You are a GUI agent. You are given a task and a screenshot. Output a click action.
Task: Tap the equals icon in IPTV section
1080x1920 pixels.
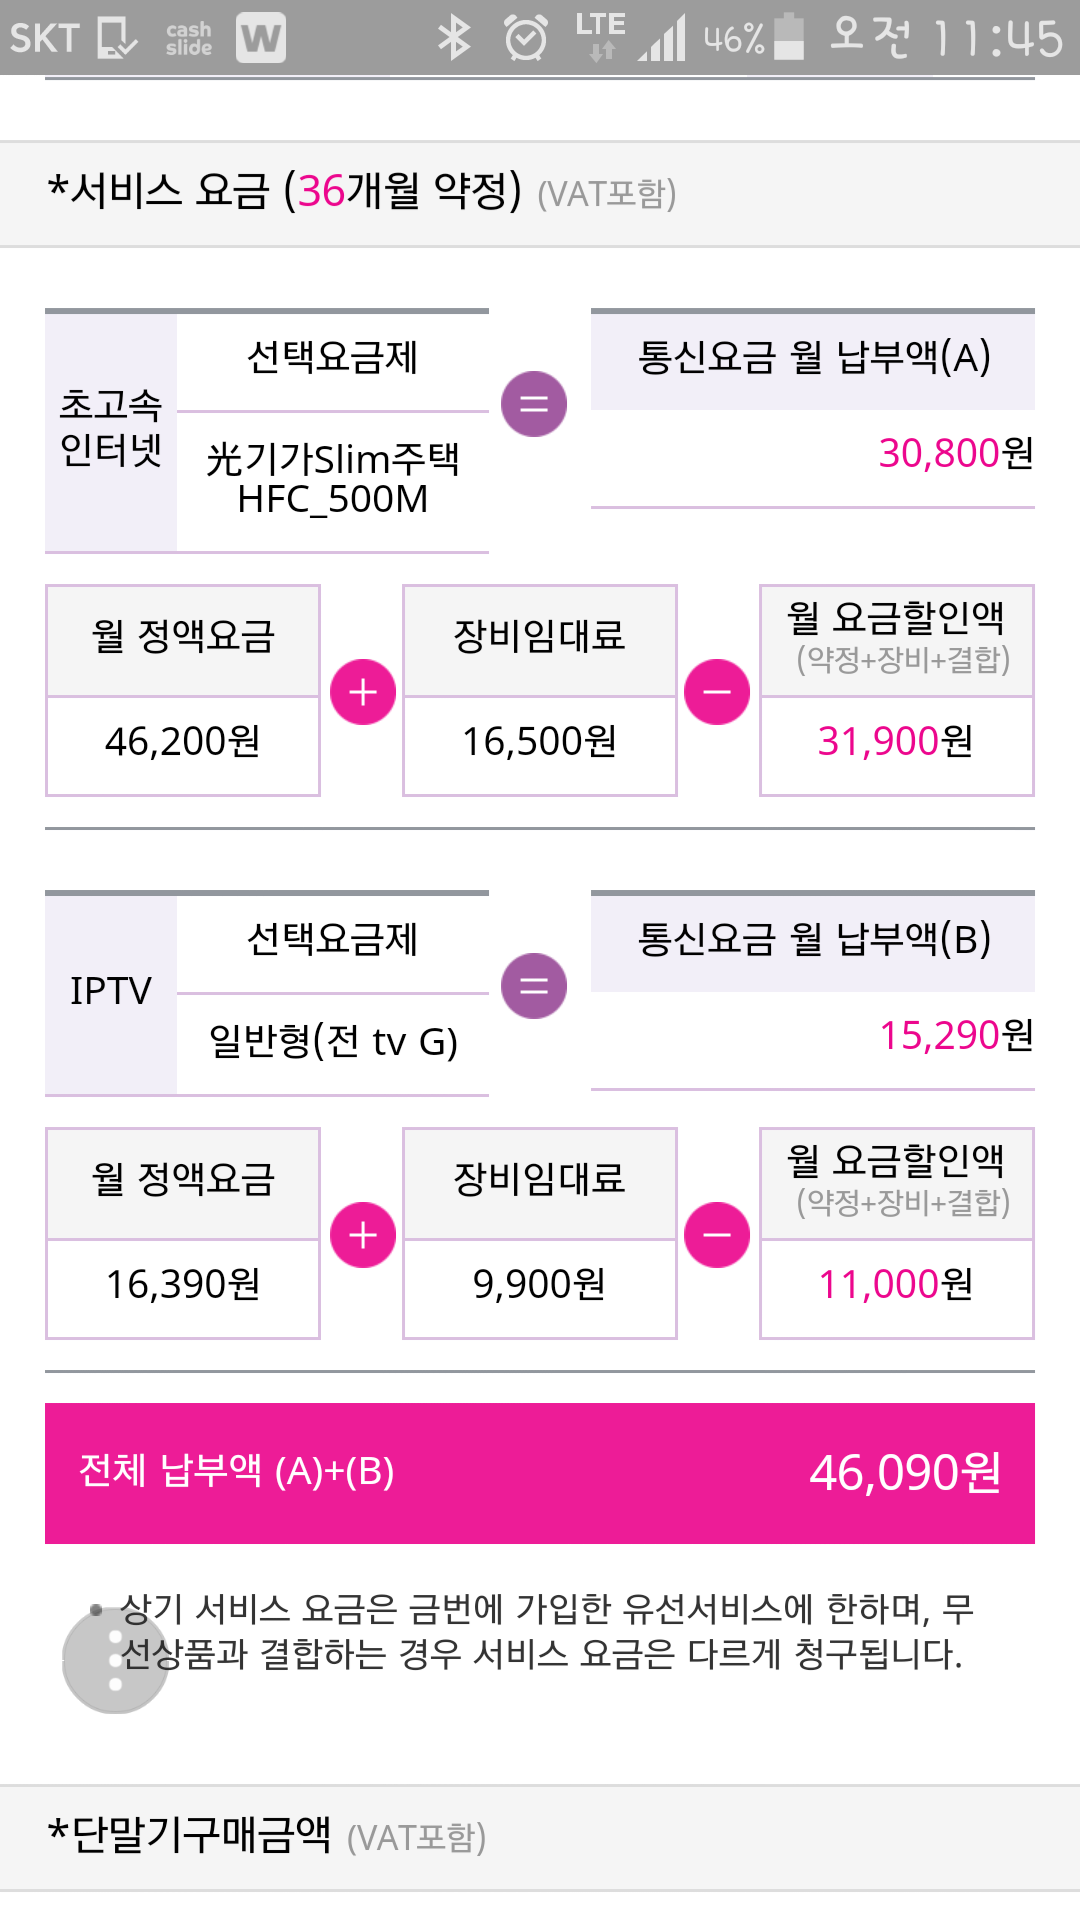click(534, 986)
